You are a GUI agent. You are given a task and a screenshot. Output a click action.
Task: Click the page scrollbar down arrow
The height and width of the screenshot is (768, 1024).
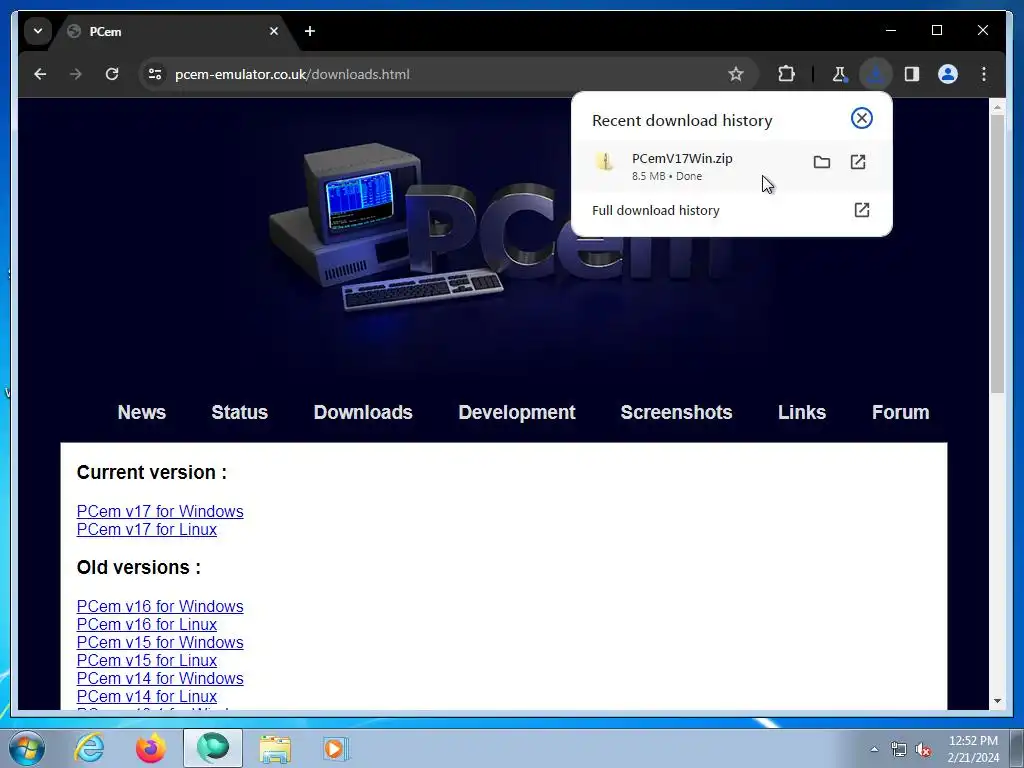coord(997,701)
